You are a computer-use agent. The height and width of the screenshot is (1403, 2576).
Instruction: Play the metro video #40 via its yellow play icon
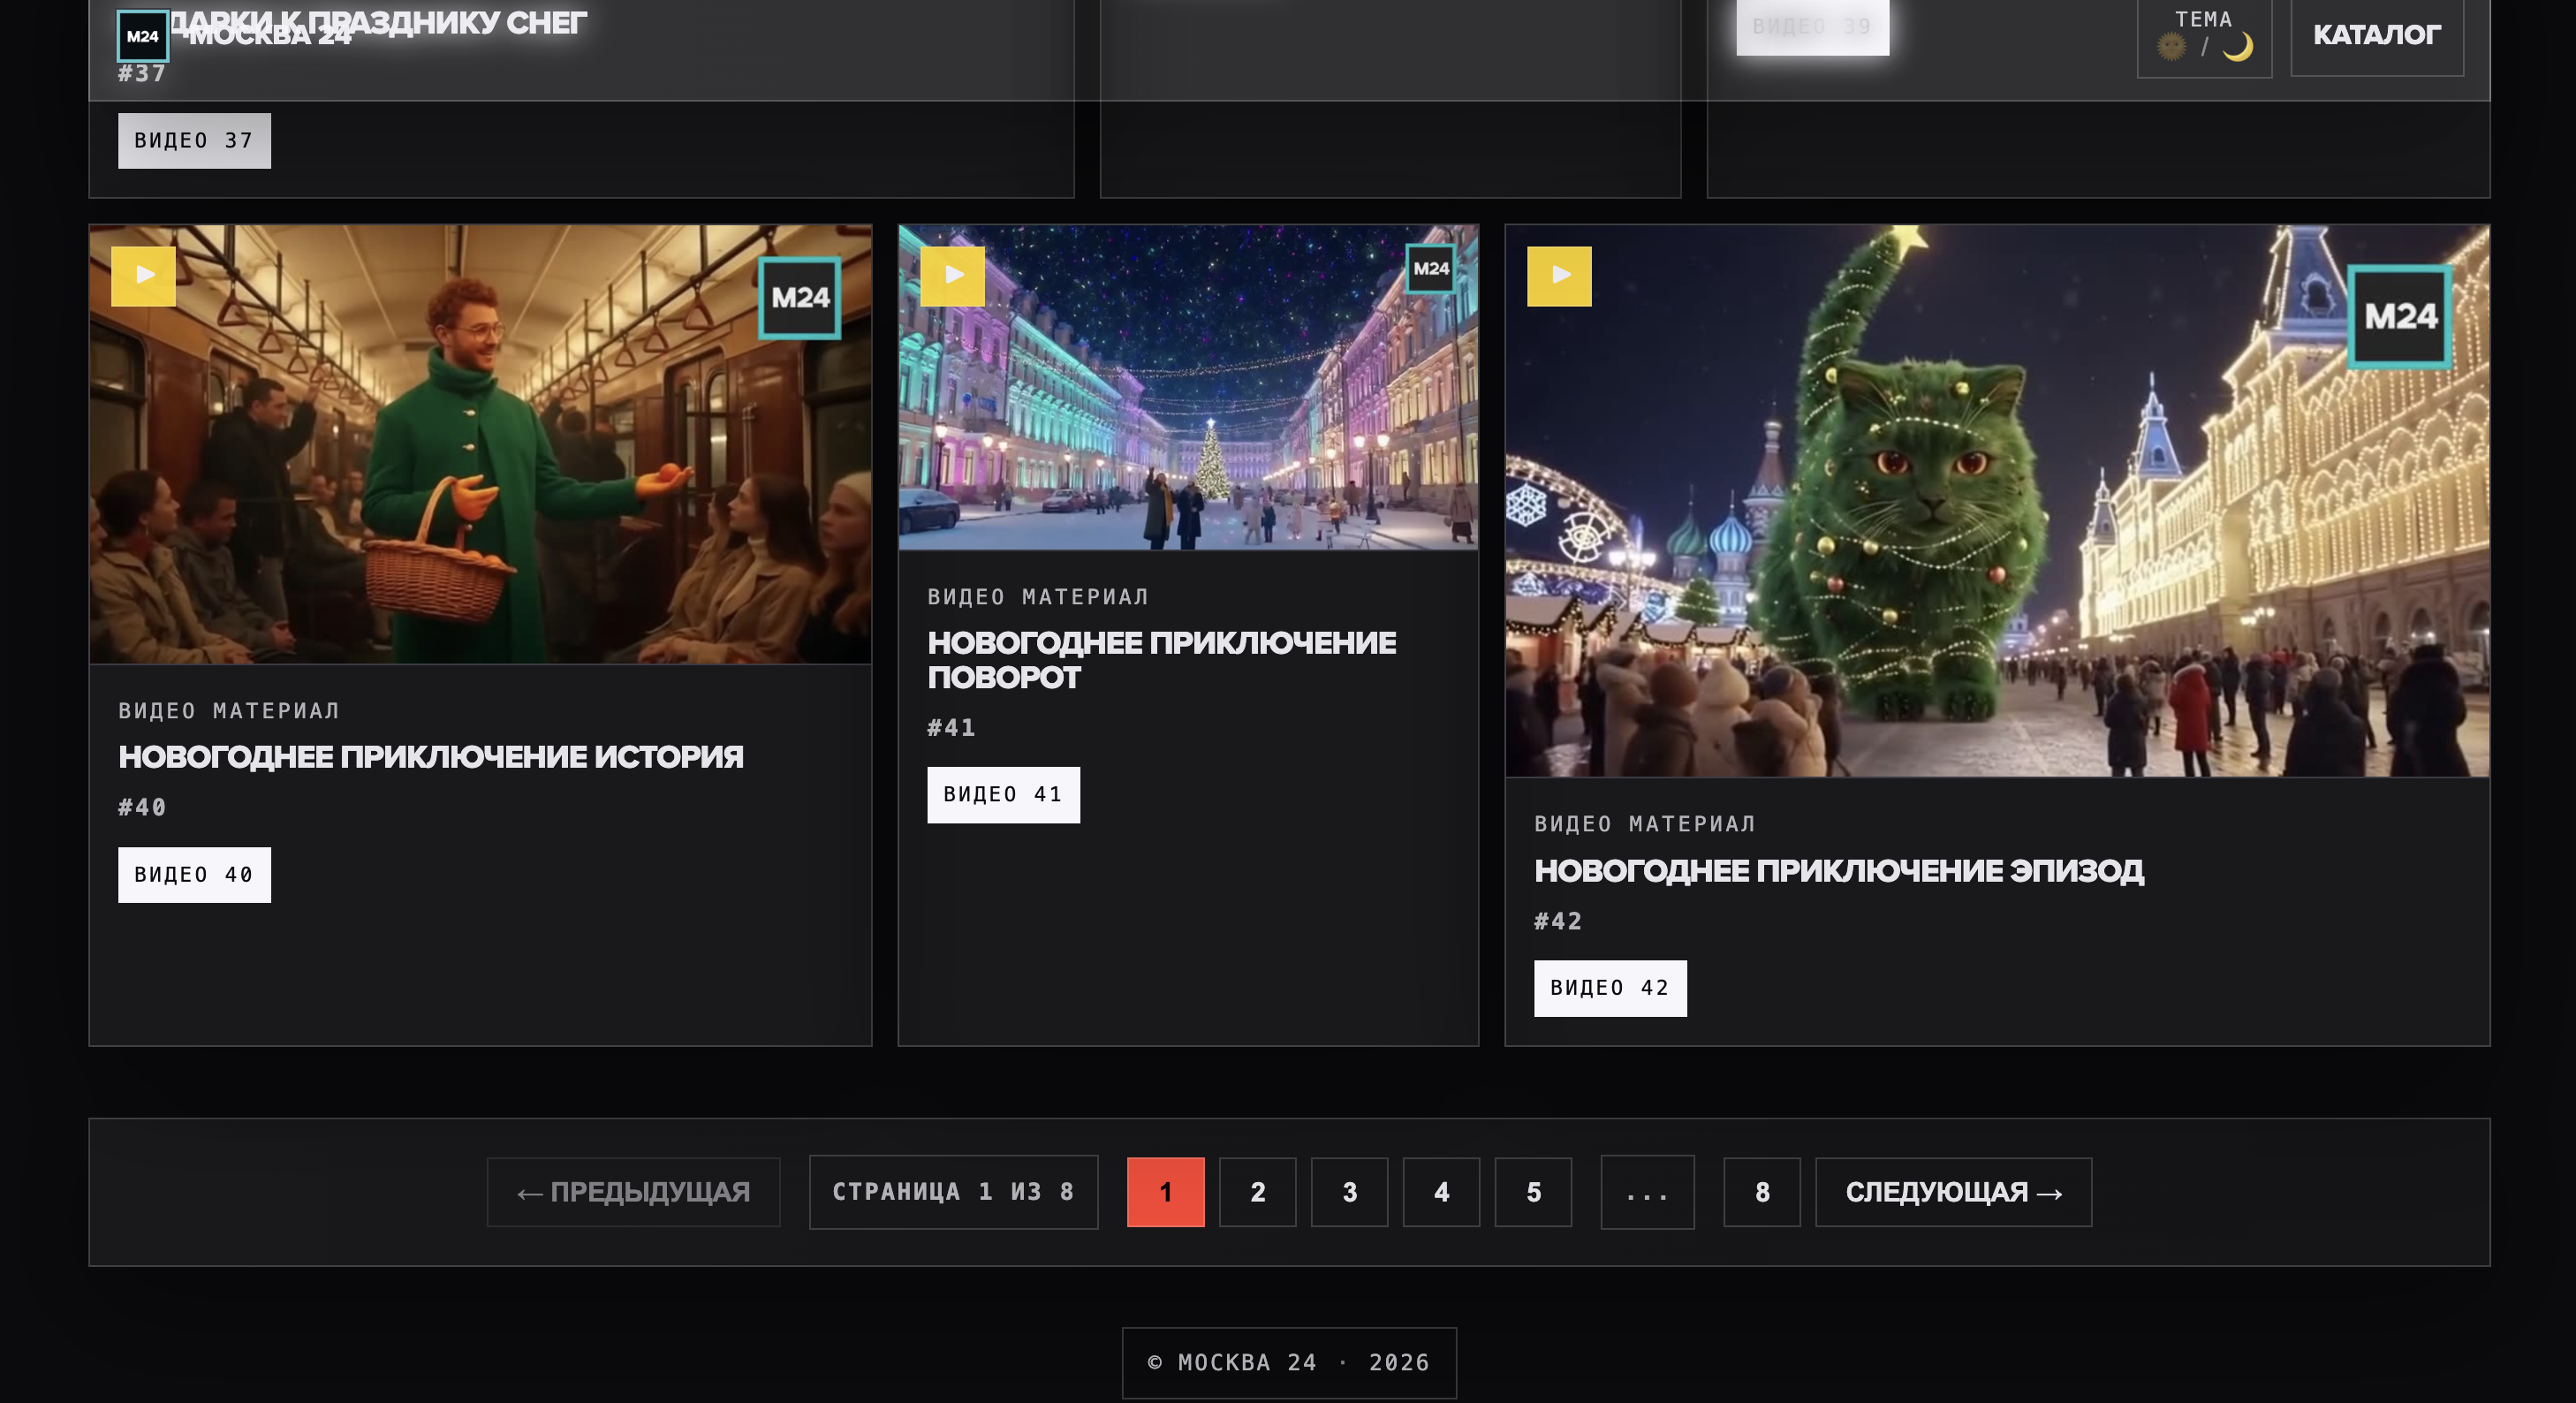pos(143,276)
